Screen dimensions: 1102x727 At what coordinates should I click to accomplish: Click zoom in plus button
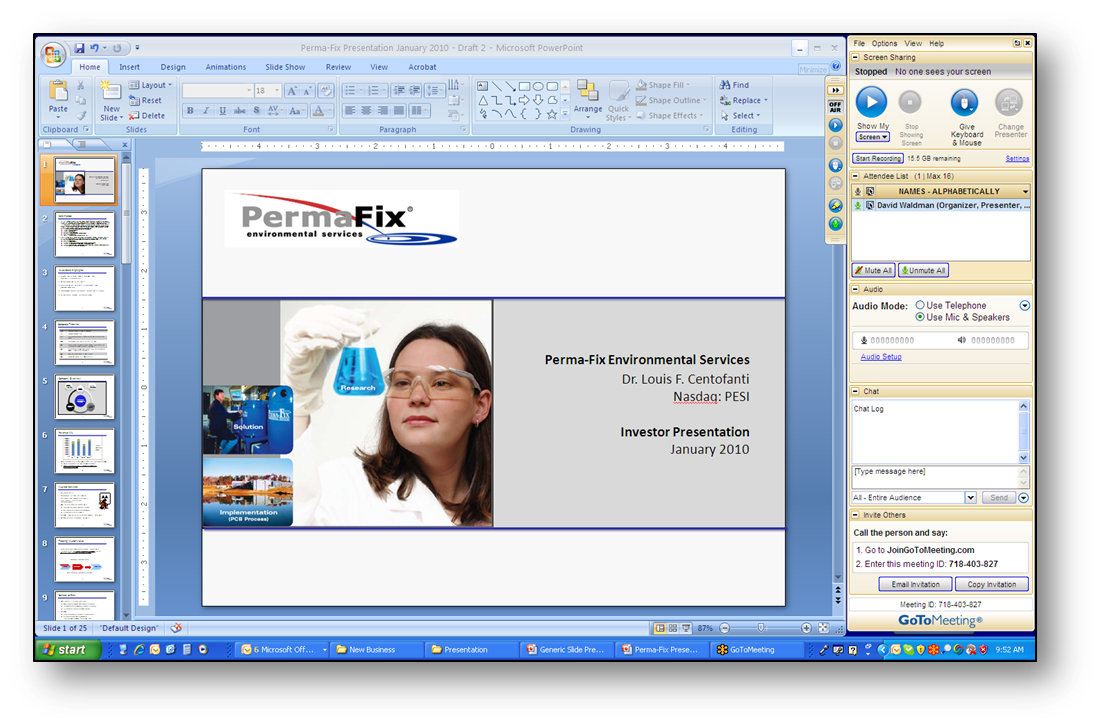pos(806,628)
